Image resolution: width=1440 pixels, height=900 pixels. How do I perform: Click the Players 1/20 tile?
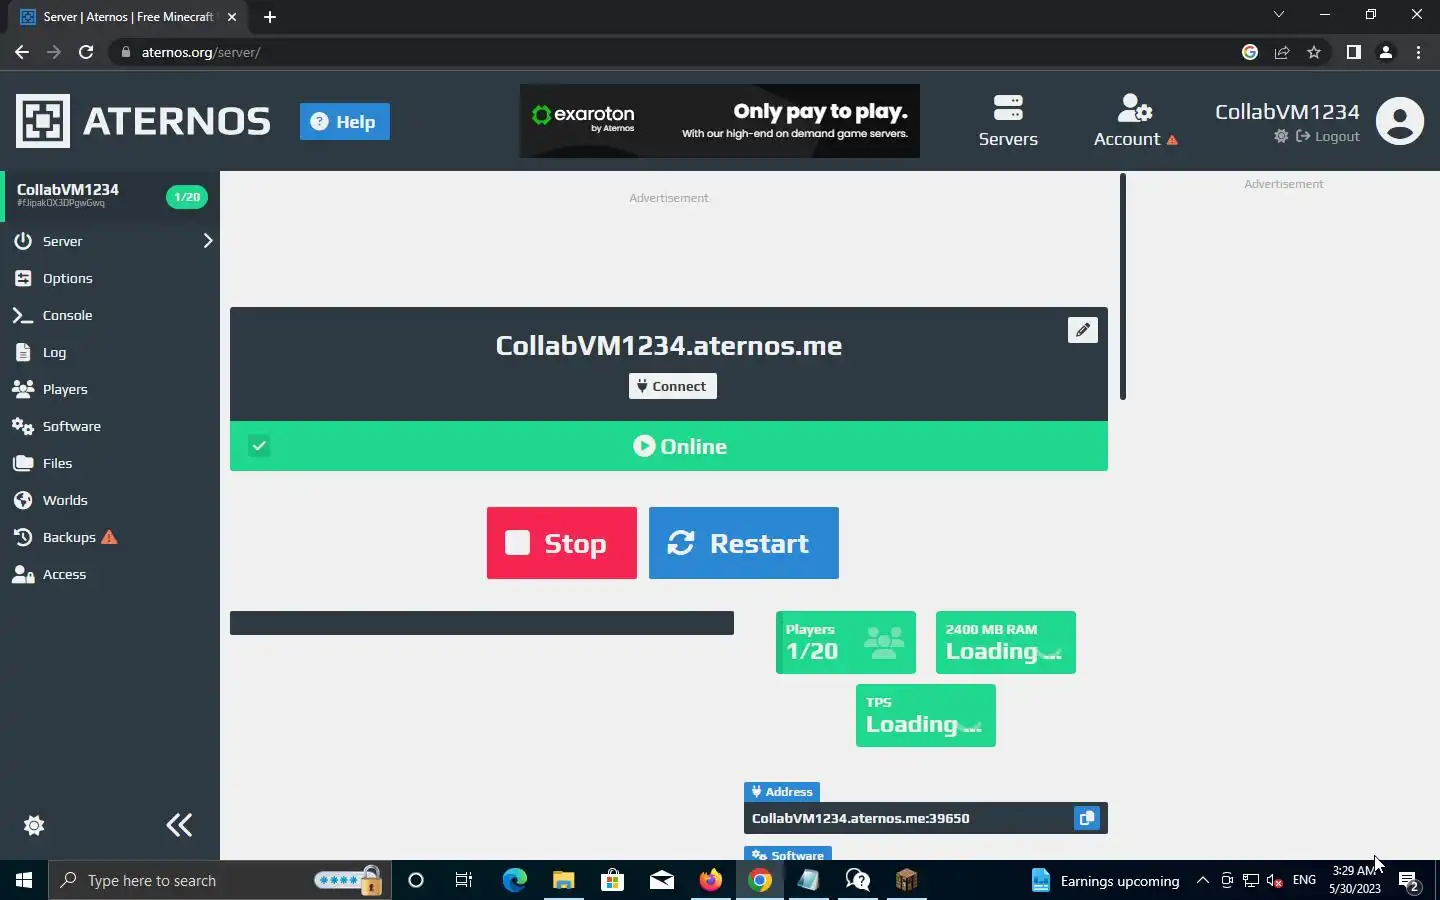click(846, 642)
